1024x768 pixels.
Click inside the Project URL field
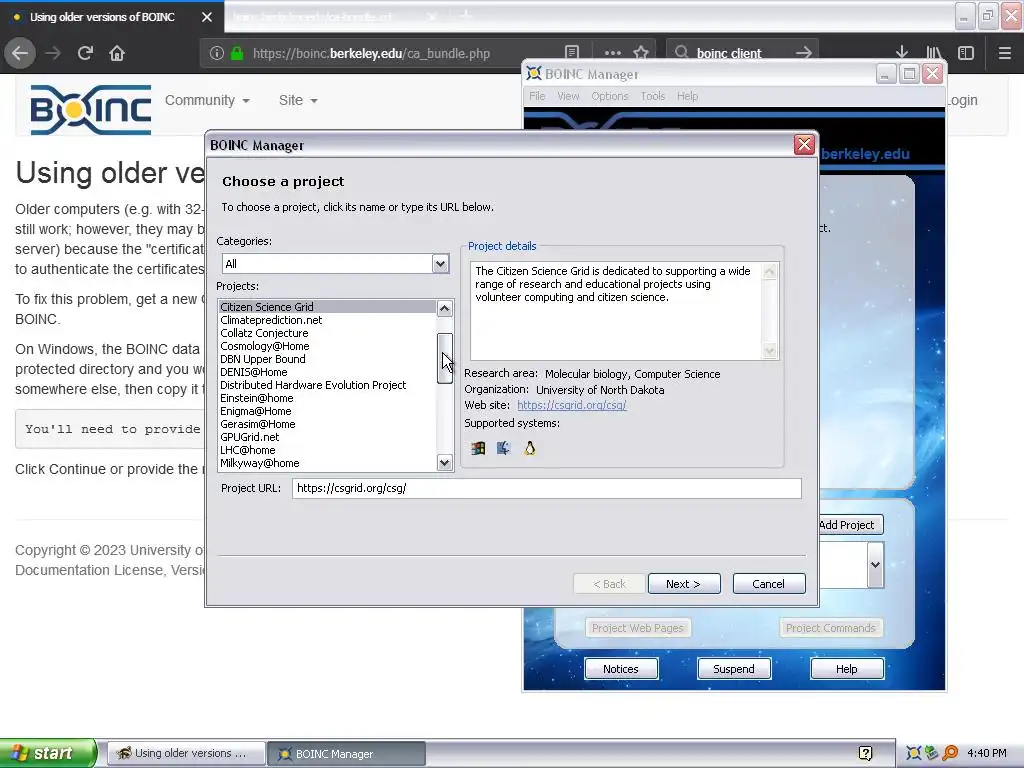547,488
